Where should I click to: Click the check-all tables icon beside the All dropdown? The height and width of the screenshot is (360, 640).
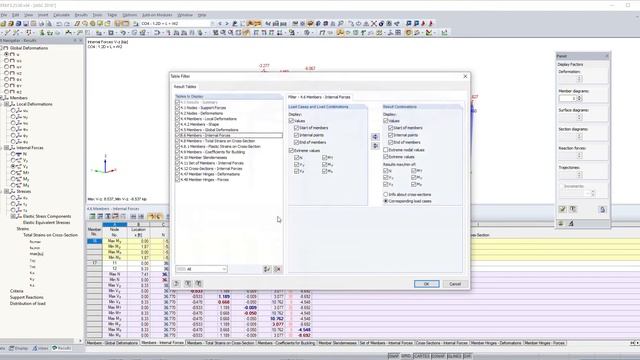(x=267, y=269)
